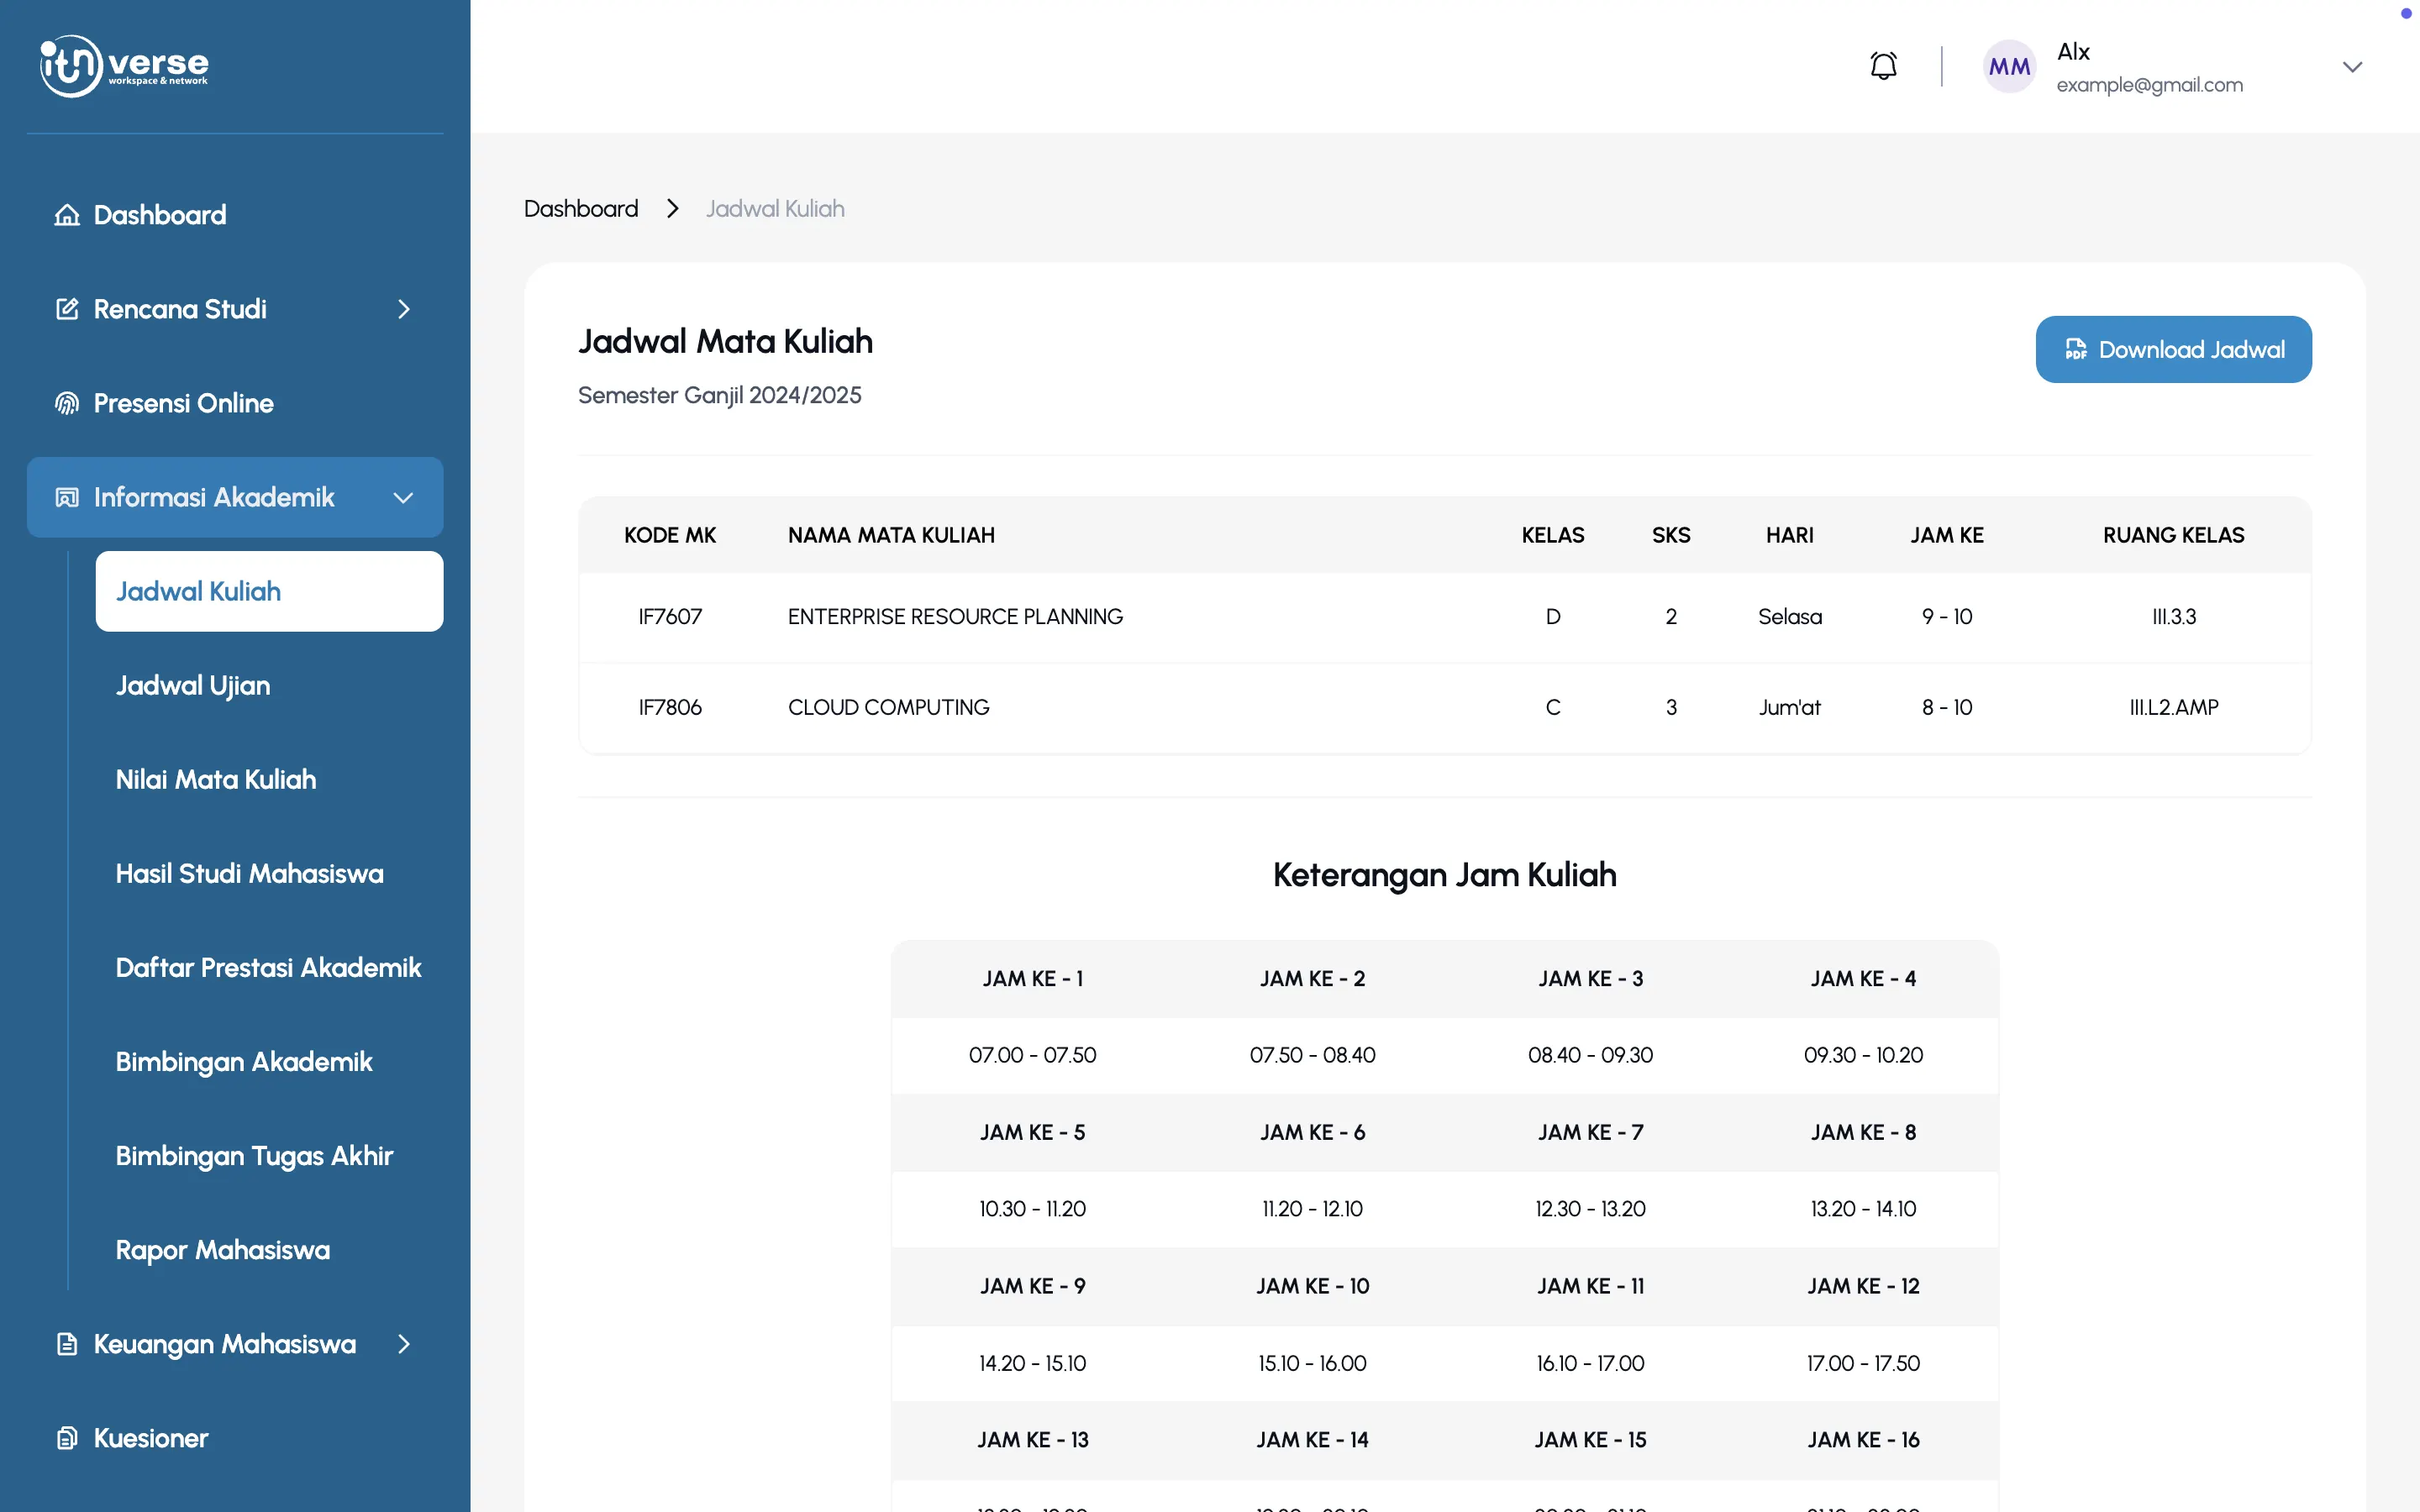Open Daftar Prestasi Akademik
Image resolution: width=2420 pixels, height=1512 pixels.
pyautogui.click(x=269, y=967)
